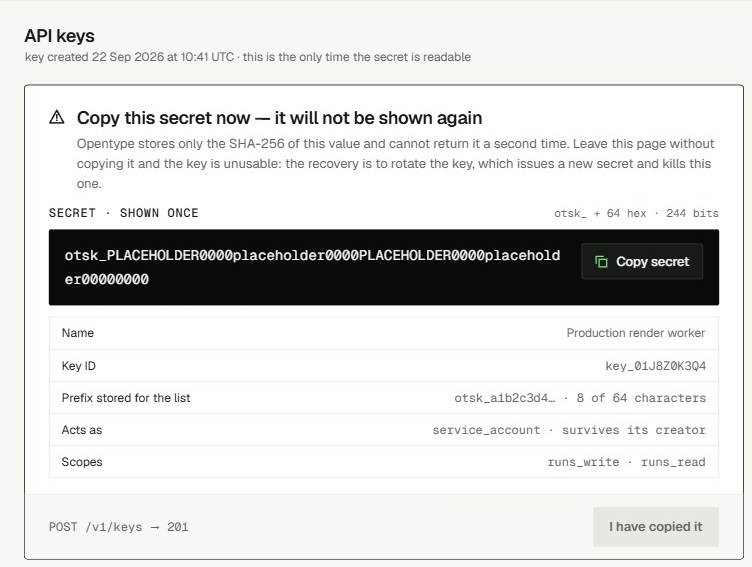Click the Production render worker value
The height and width of the screenshot is (567, 752).
pos(635,333)
